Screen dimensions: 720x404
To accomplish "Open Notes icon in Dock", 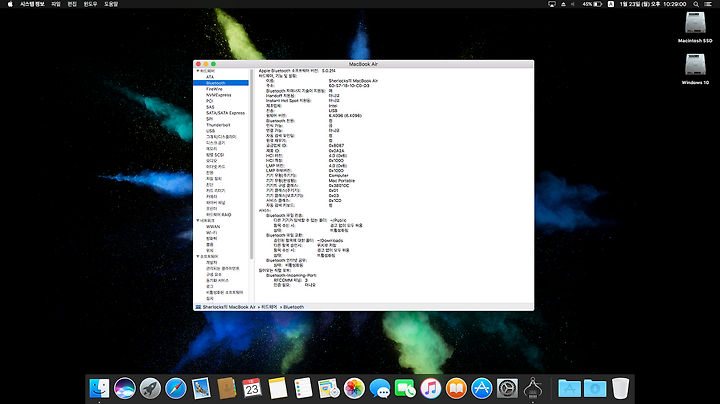I will (x=278, y=388).
